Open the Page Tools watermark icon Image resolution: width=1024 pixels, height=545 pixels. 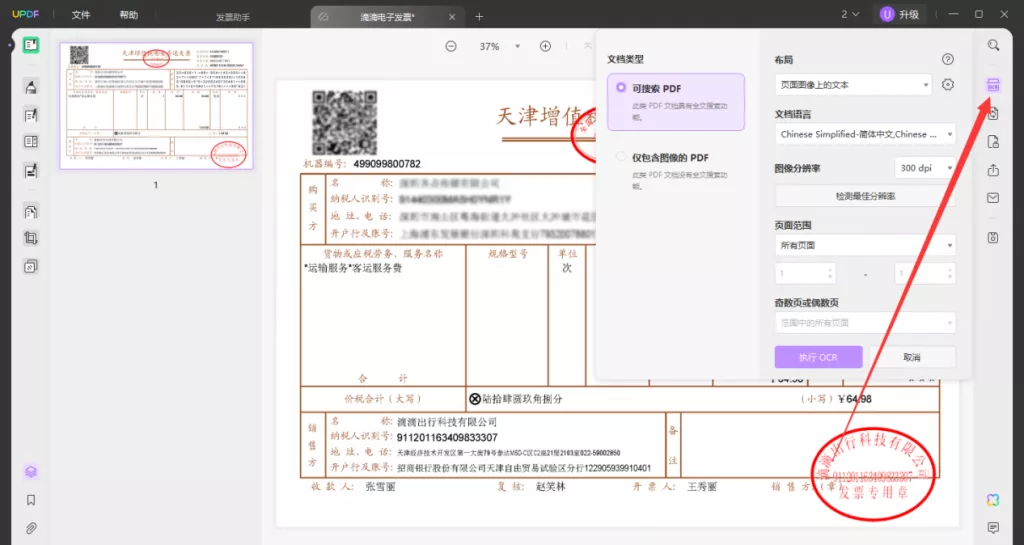click(31, 266)
